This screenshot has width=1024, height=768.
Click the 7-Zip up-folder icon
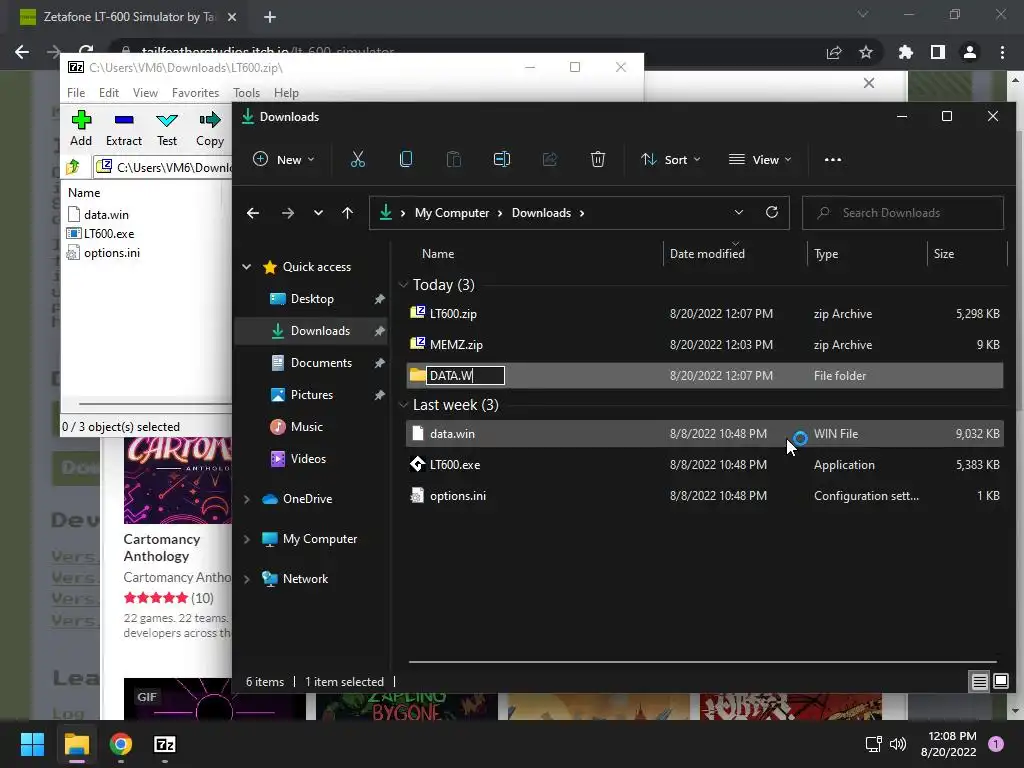coord(73,167)
